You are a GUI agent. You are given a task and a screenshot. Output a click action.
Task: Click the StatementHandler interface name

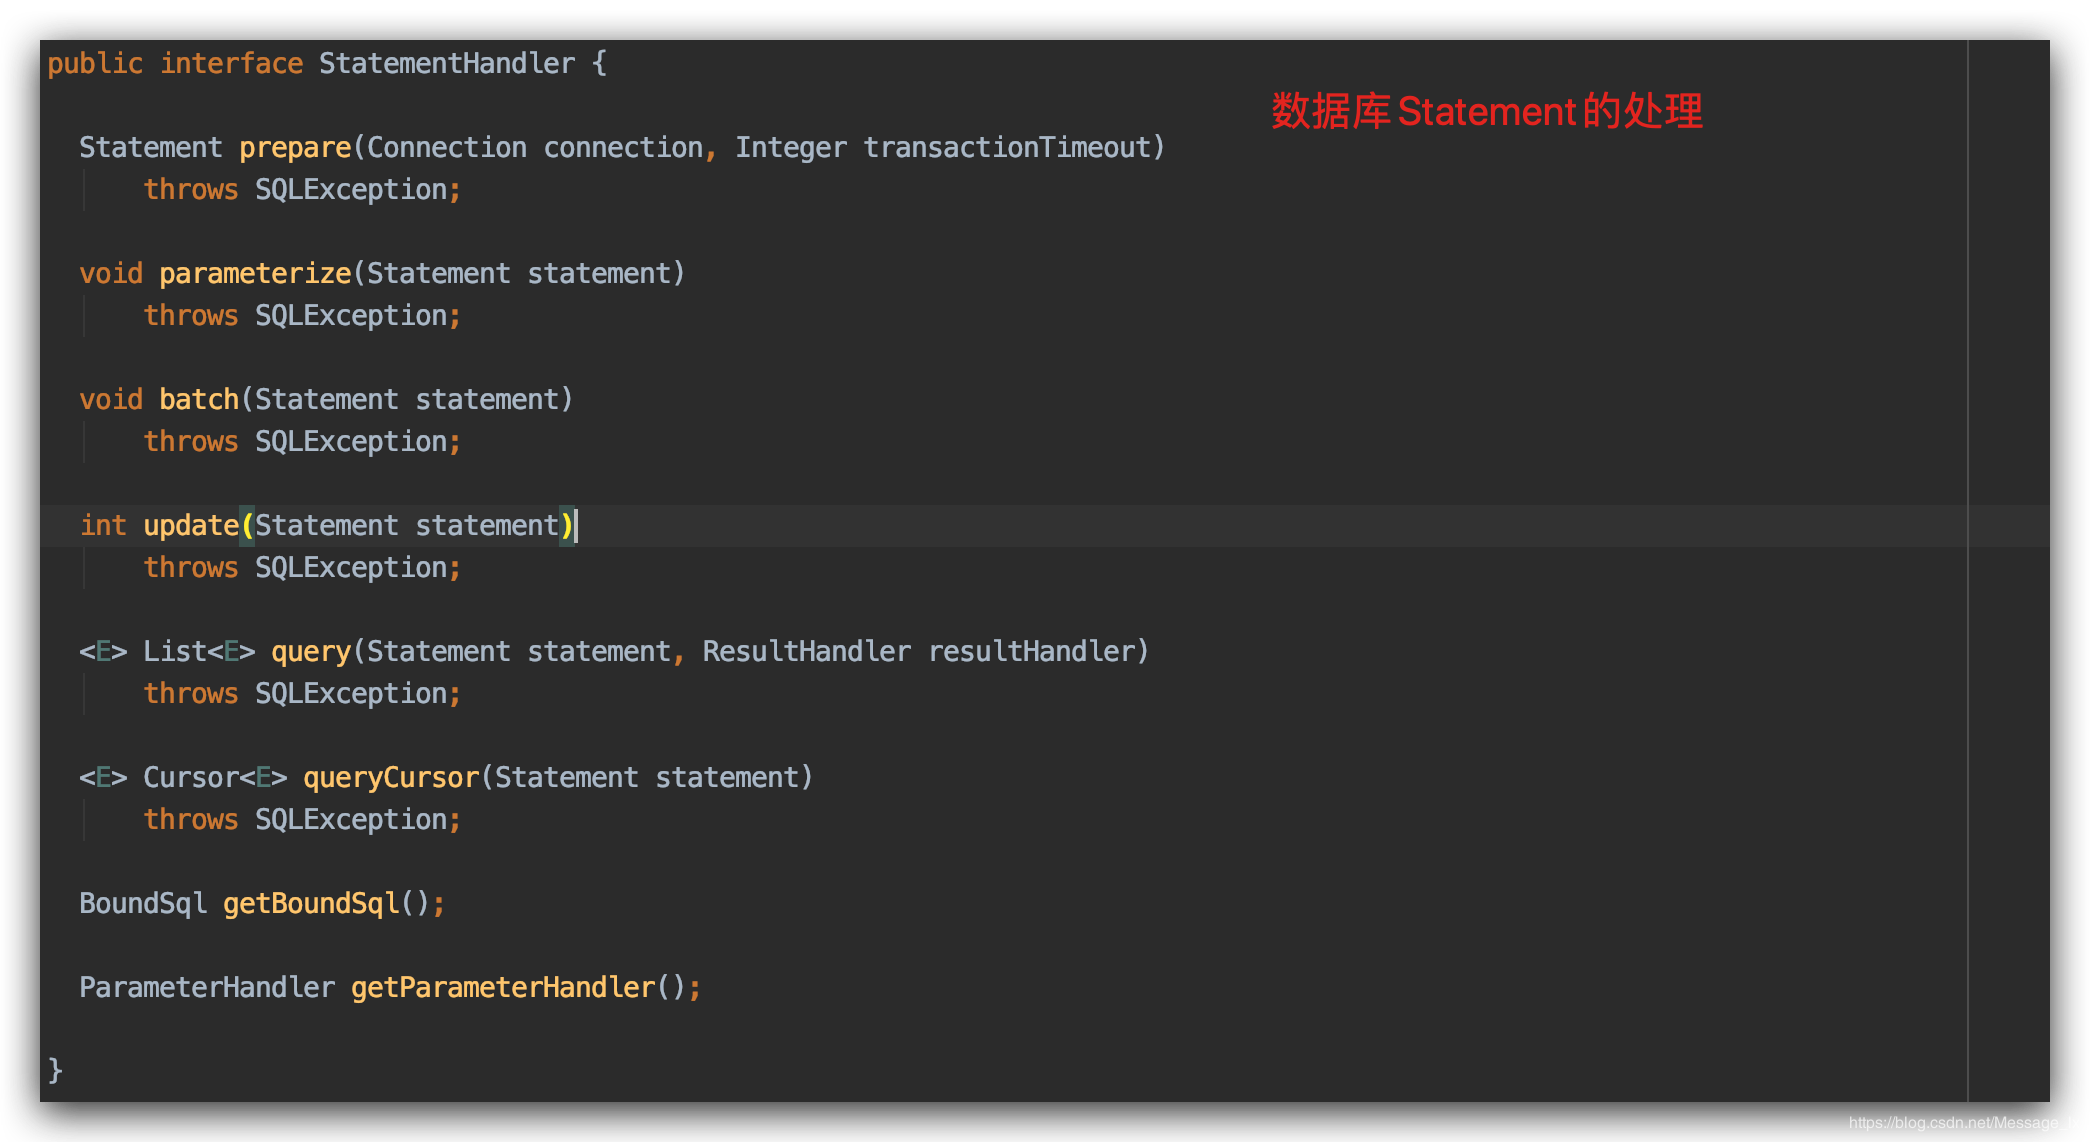447,64
